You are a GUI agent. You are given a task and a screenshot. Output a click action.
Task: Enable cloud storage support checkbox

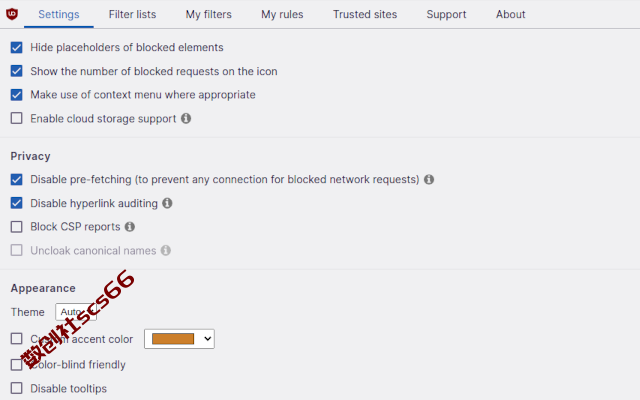[16, 118]
